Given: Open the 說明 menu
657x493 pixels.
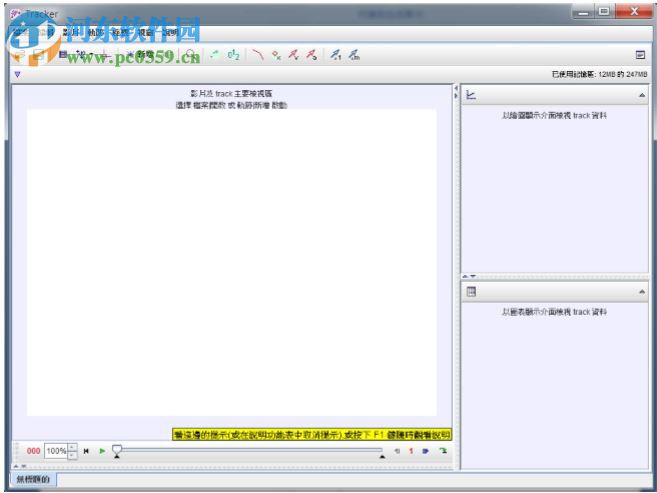Looking at the screenshot, I should click(x=170, y=32).
